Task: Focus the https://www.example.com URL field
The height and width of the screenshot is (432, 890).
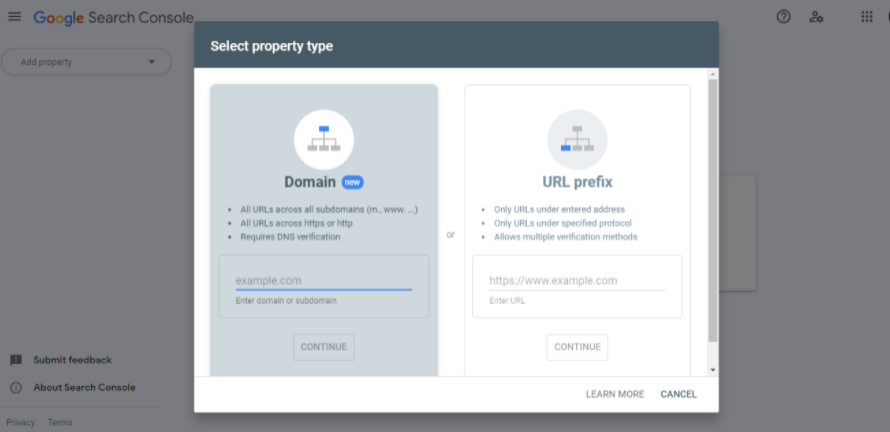Action: click(577, 280)
